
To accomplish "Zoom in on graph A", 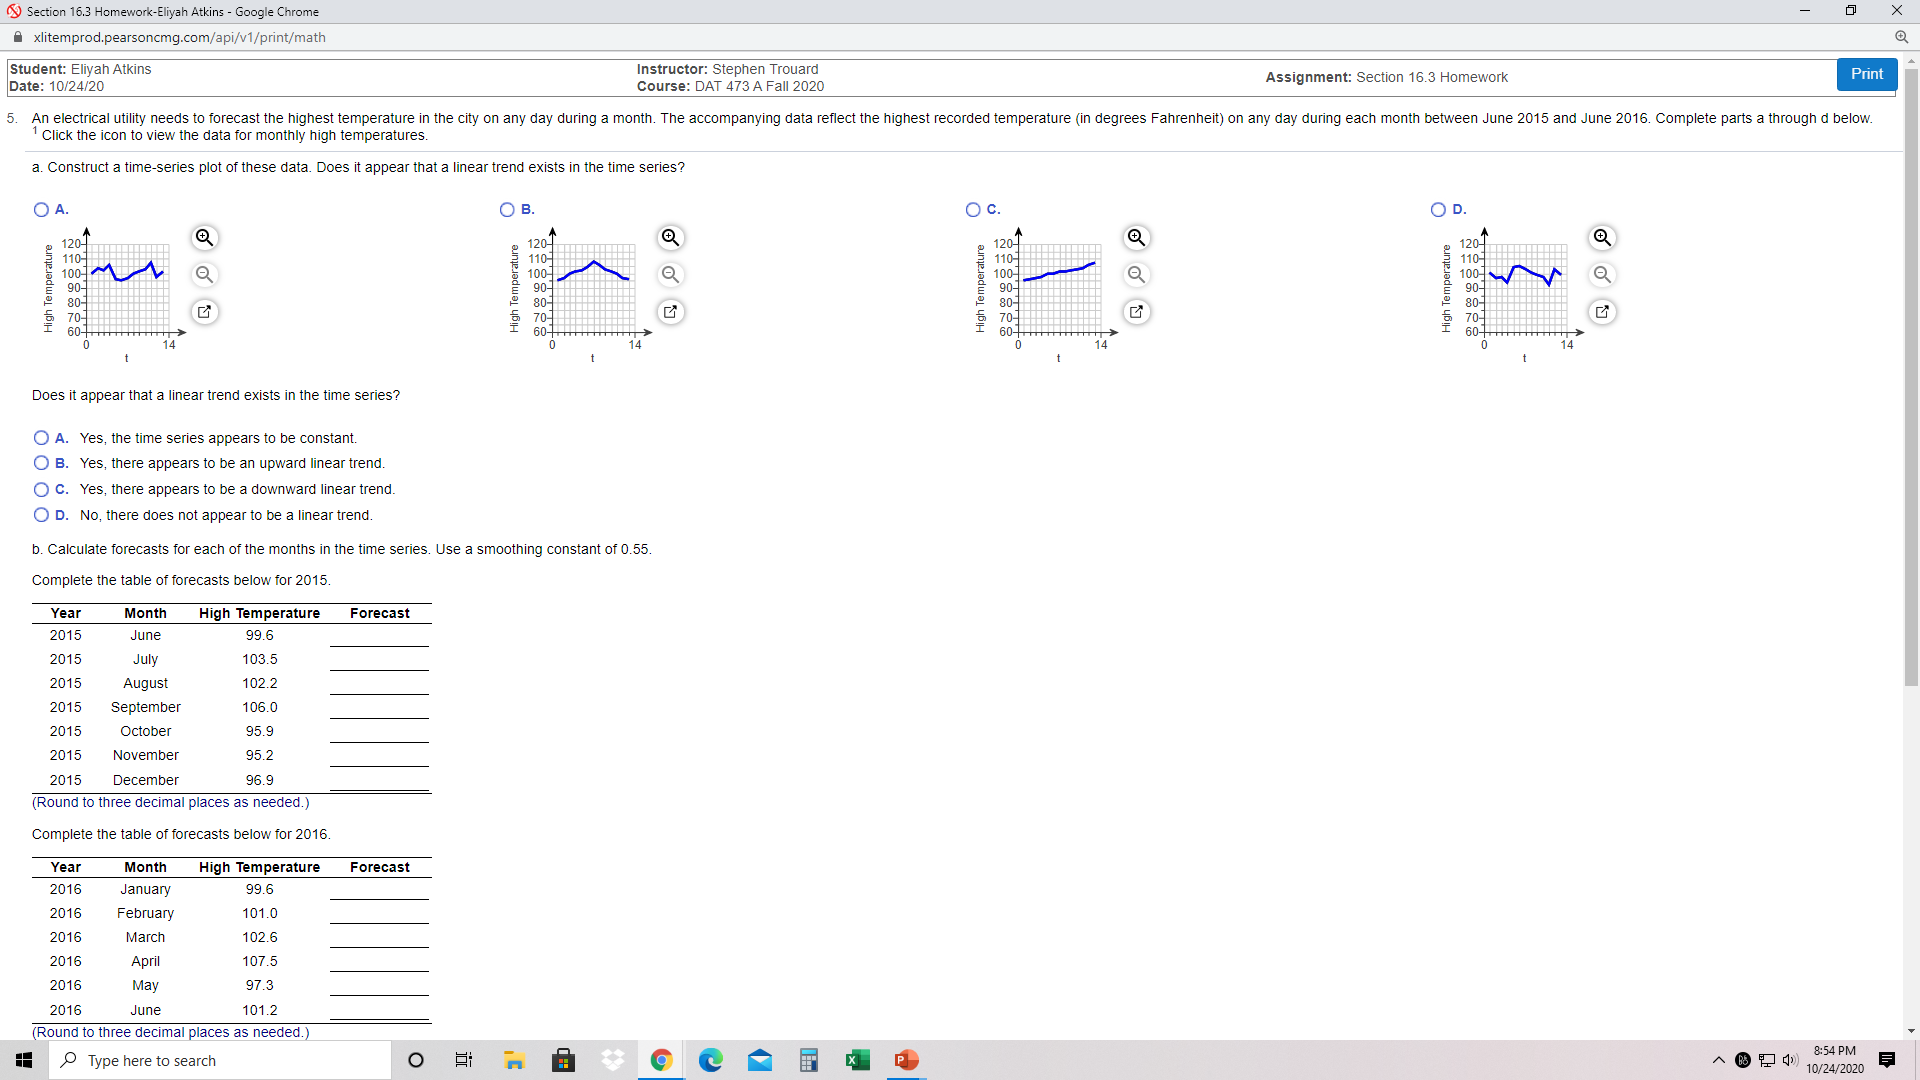I will coord(204,238).
